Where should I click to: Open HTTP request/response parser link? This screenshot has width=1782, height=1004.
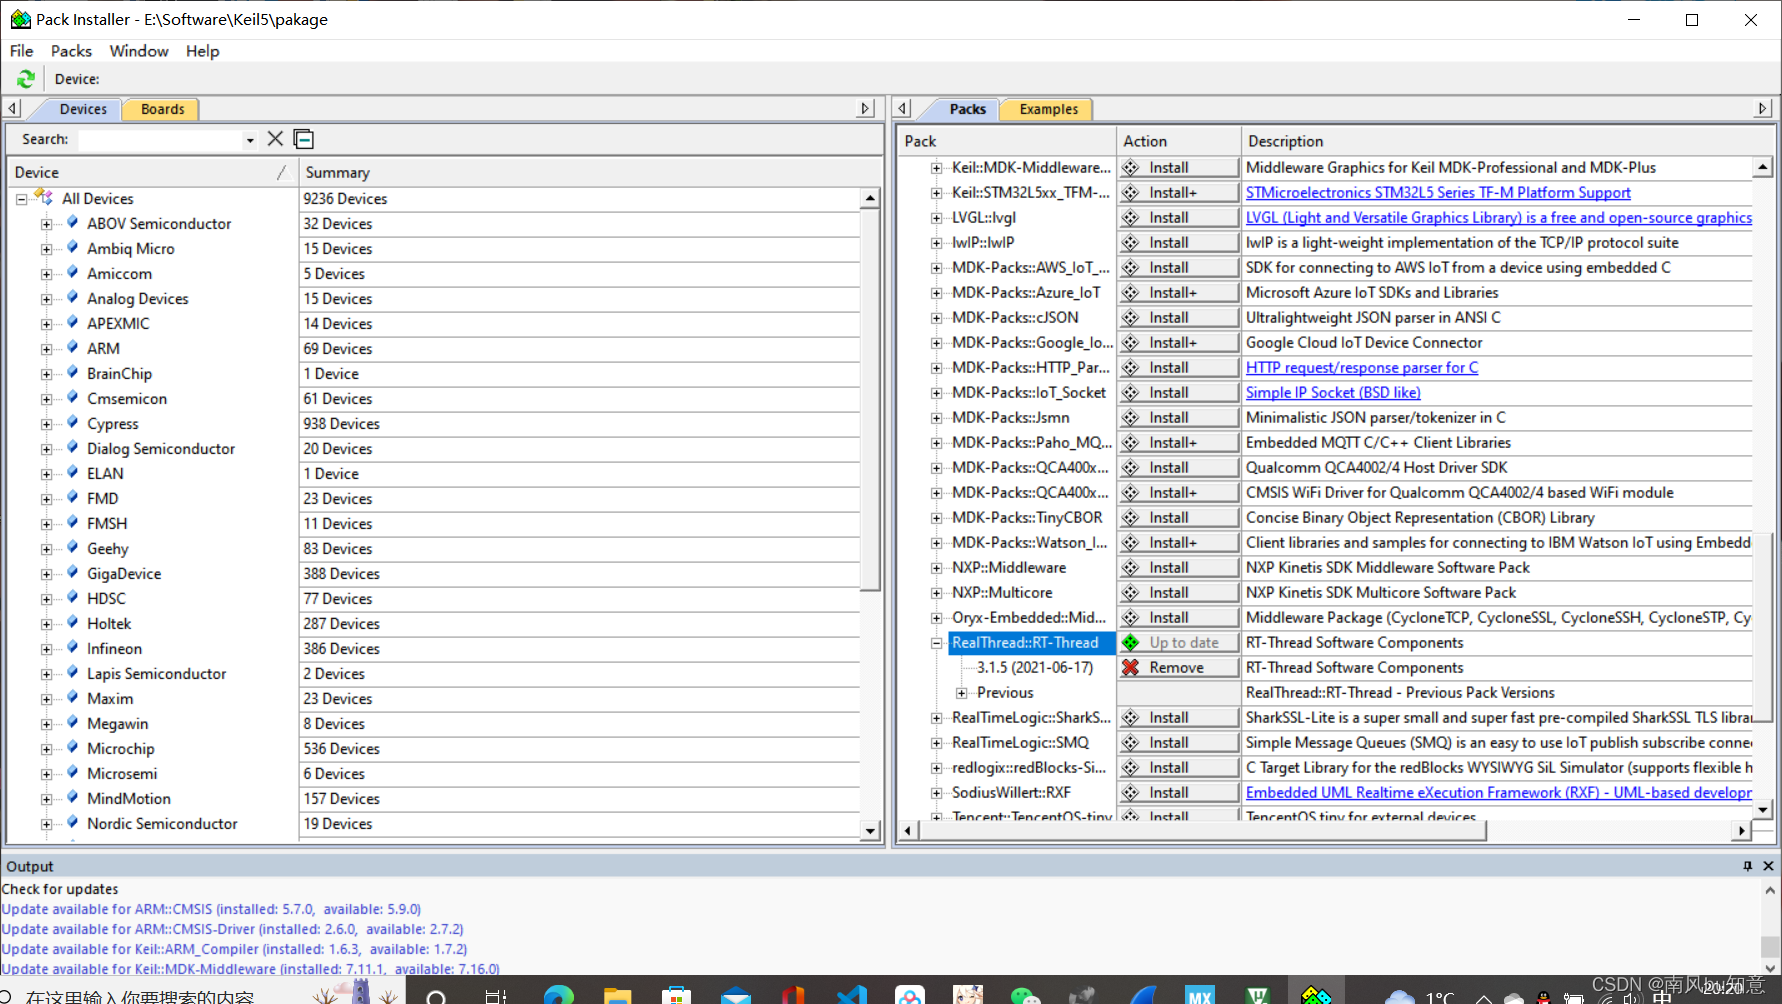tap(1362, 367)
